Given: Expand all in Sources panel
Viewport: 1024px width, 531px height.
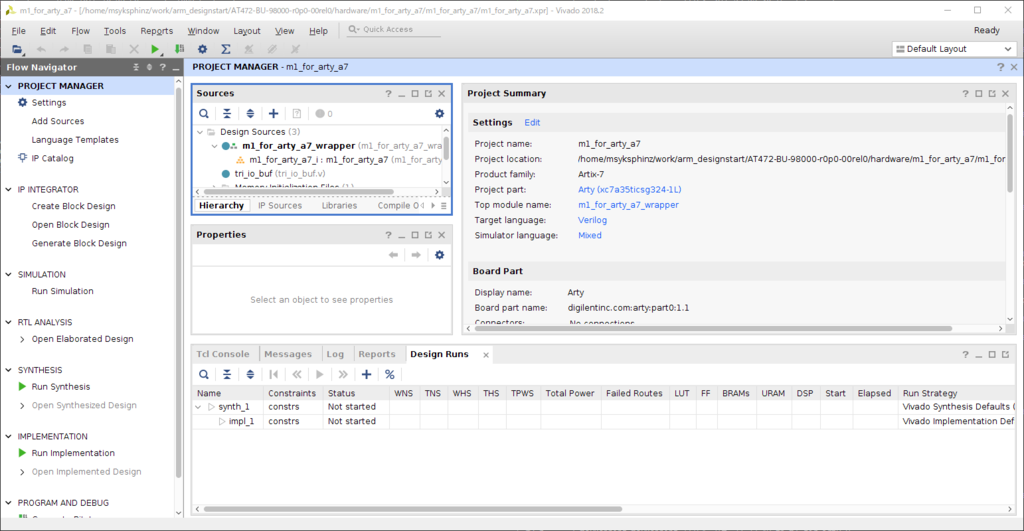Looking at the screenshot, I should (x=250, y=114).
